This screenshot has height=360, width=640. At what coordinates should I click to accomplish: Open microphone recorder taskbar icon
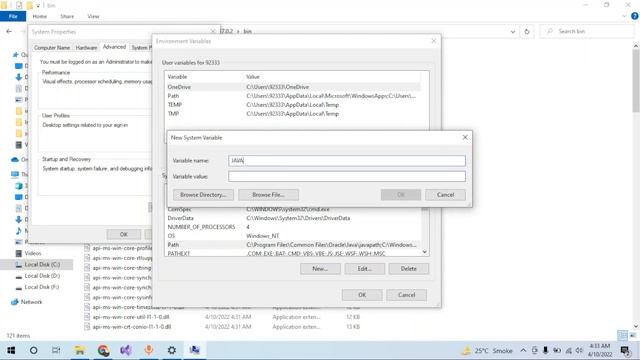click(x=149, y=350)
